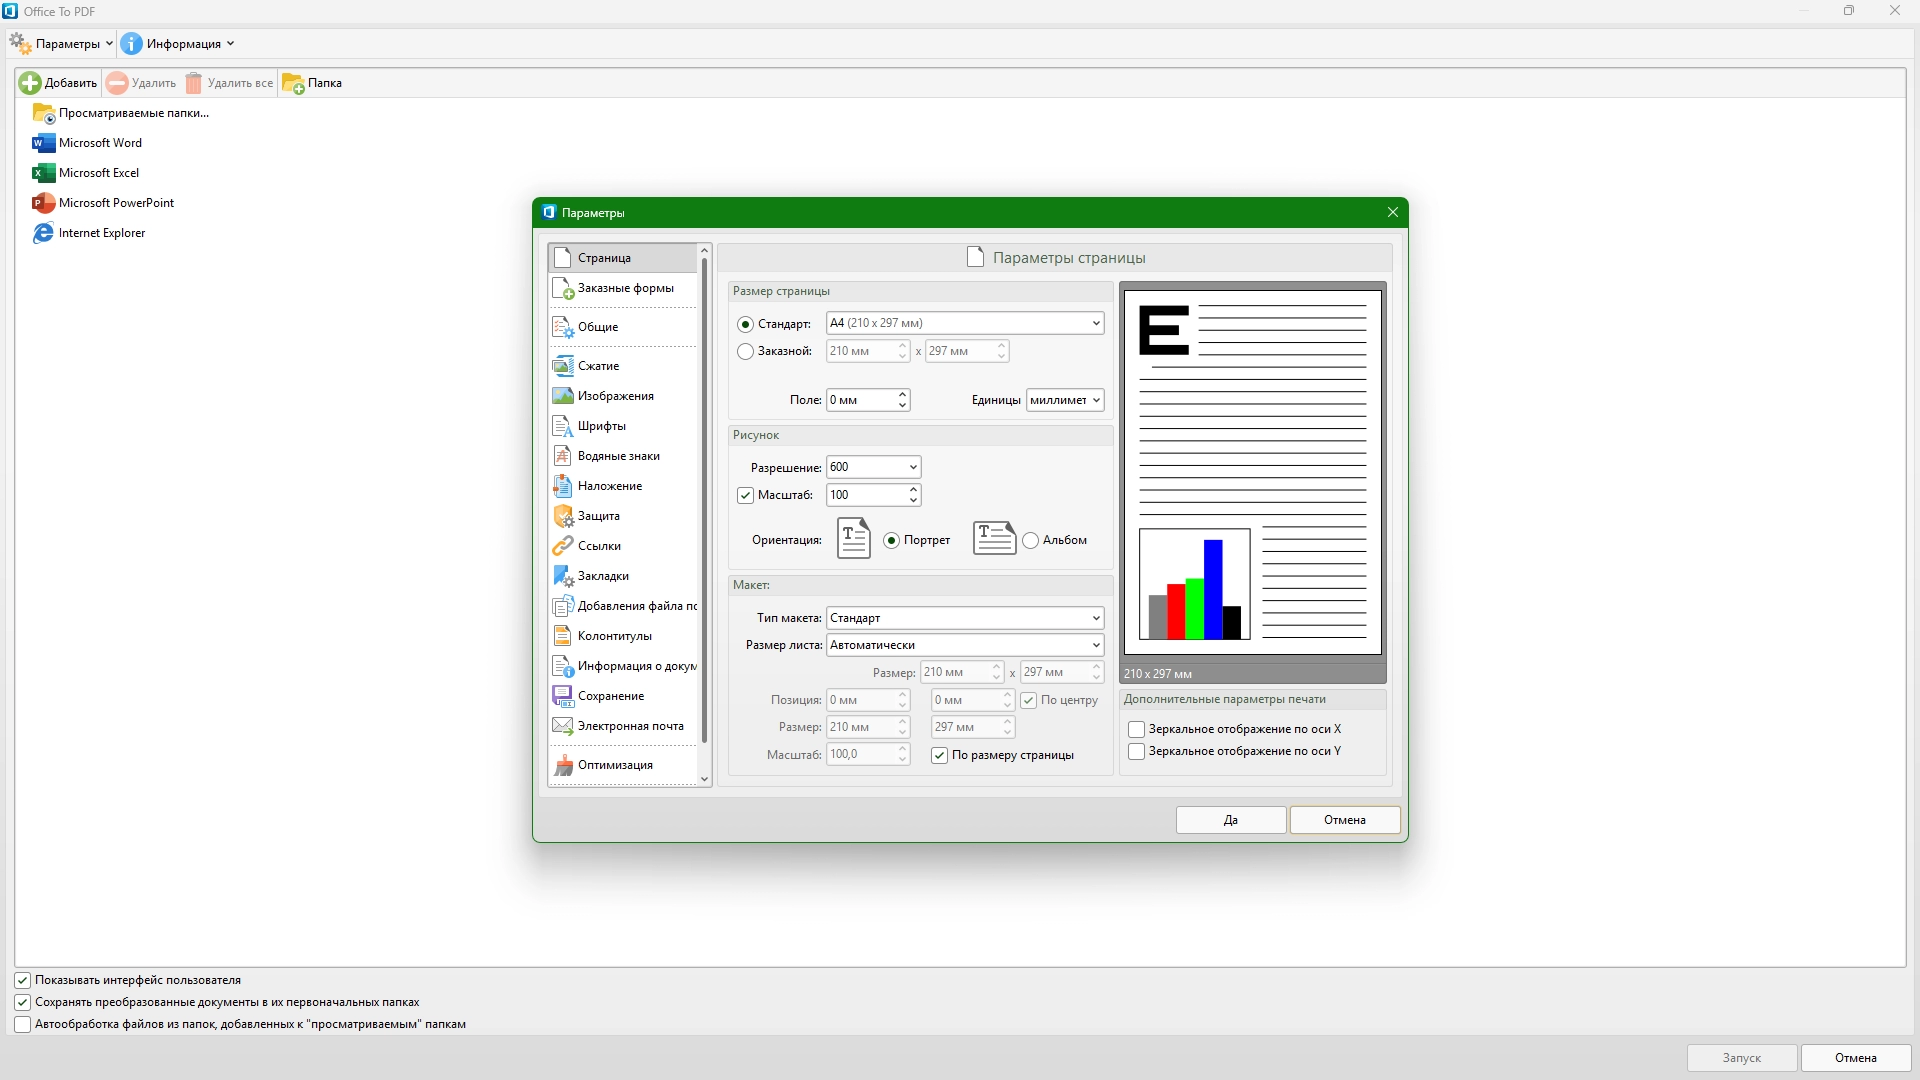Select the Microsoft Excel icon in list
Screen dimensions: 1920x1080
pyautogui.click(x=43, y=173)
